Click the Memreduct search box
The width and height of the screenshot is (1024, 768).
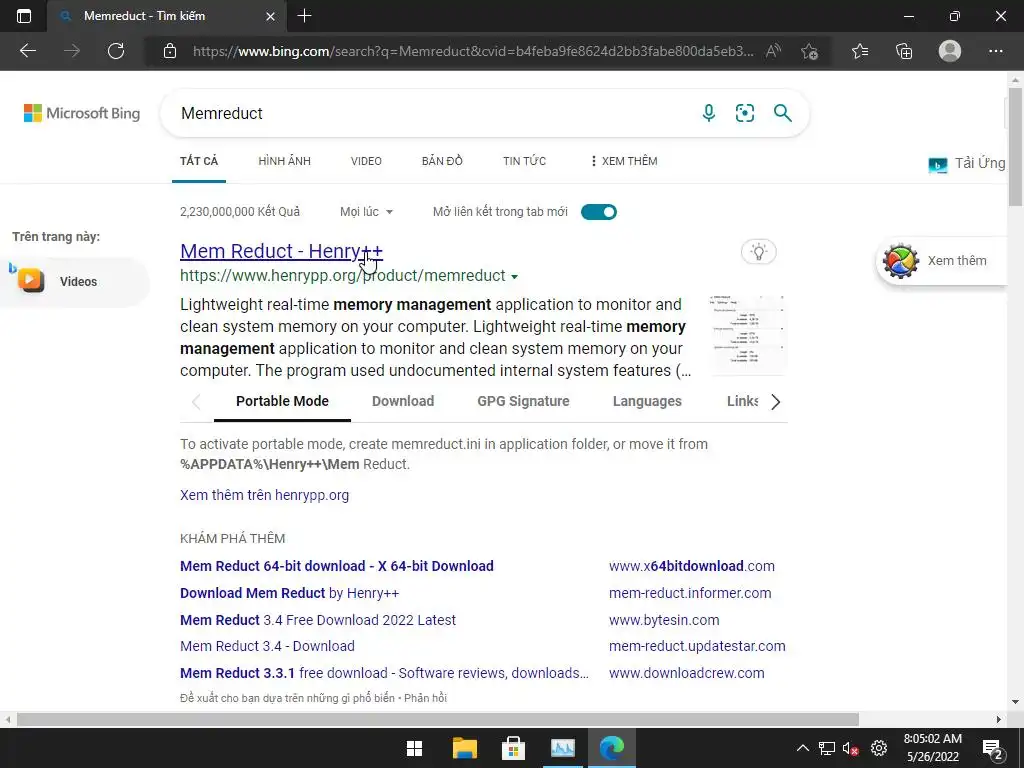tap(431, 113)
